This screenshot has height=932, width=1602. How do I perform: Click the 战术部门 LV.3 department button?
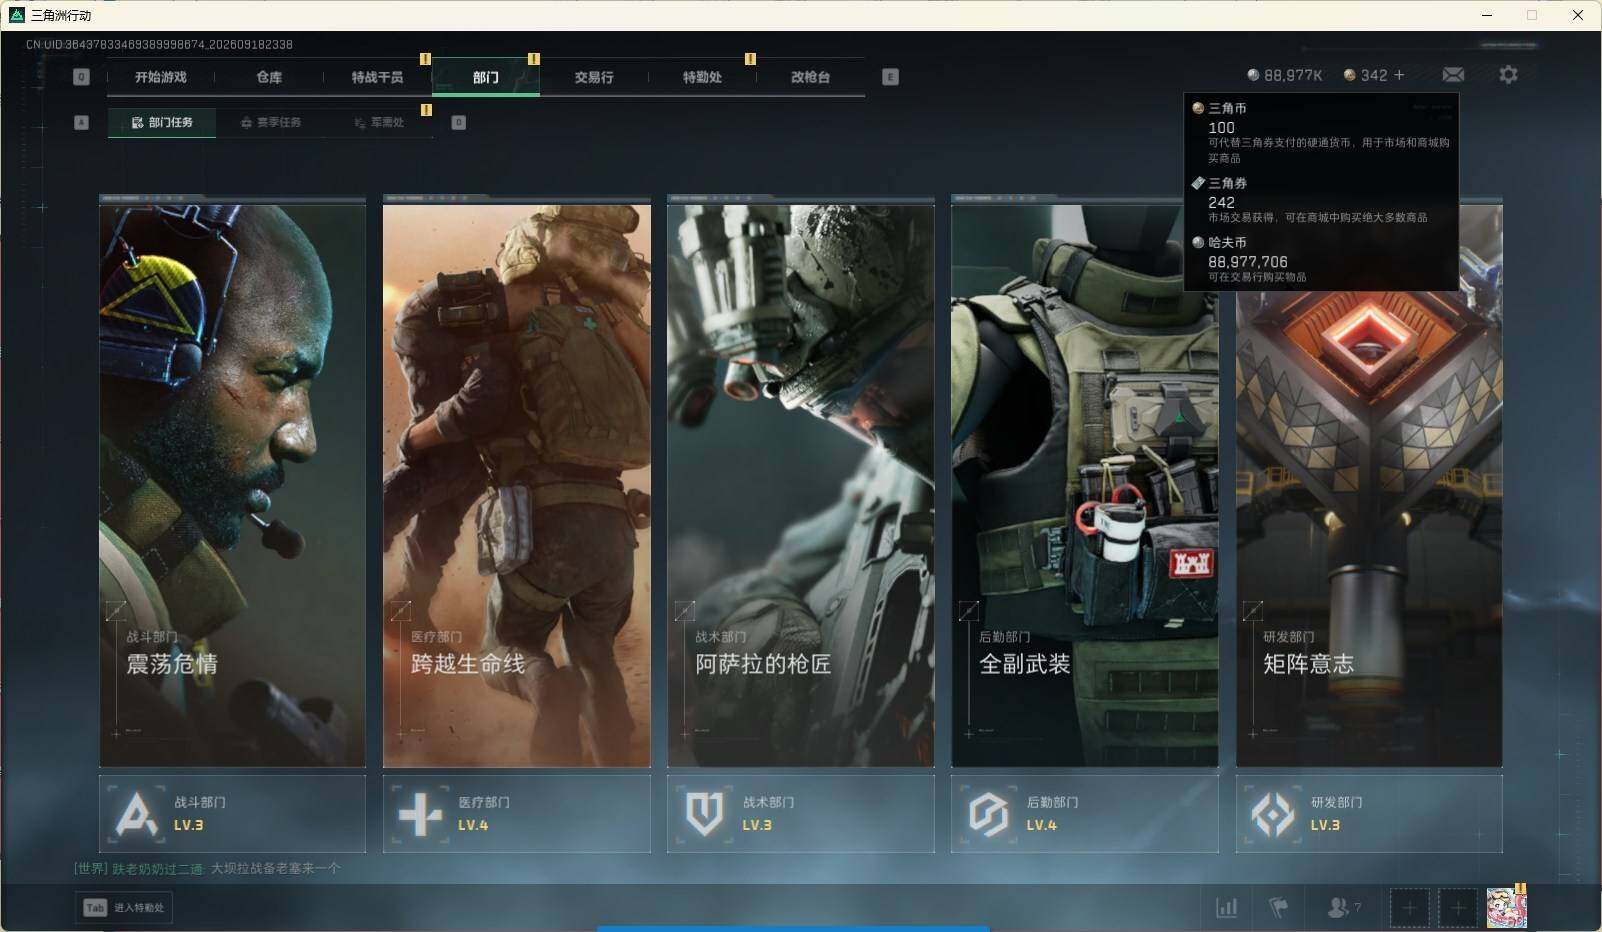pos(801,814)
